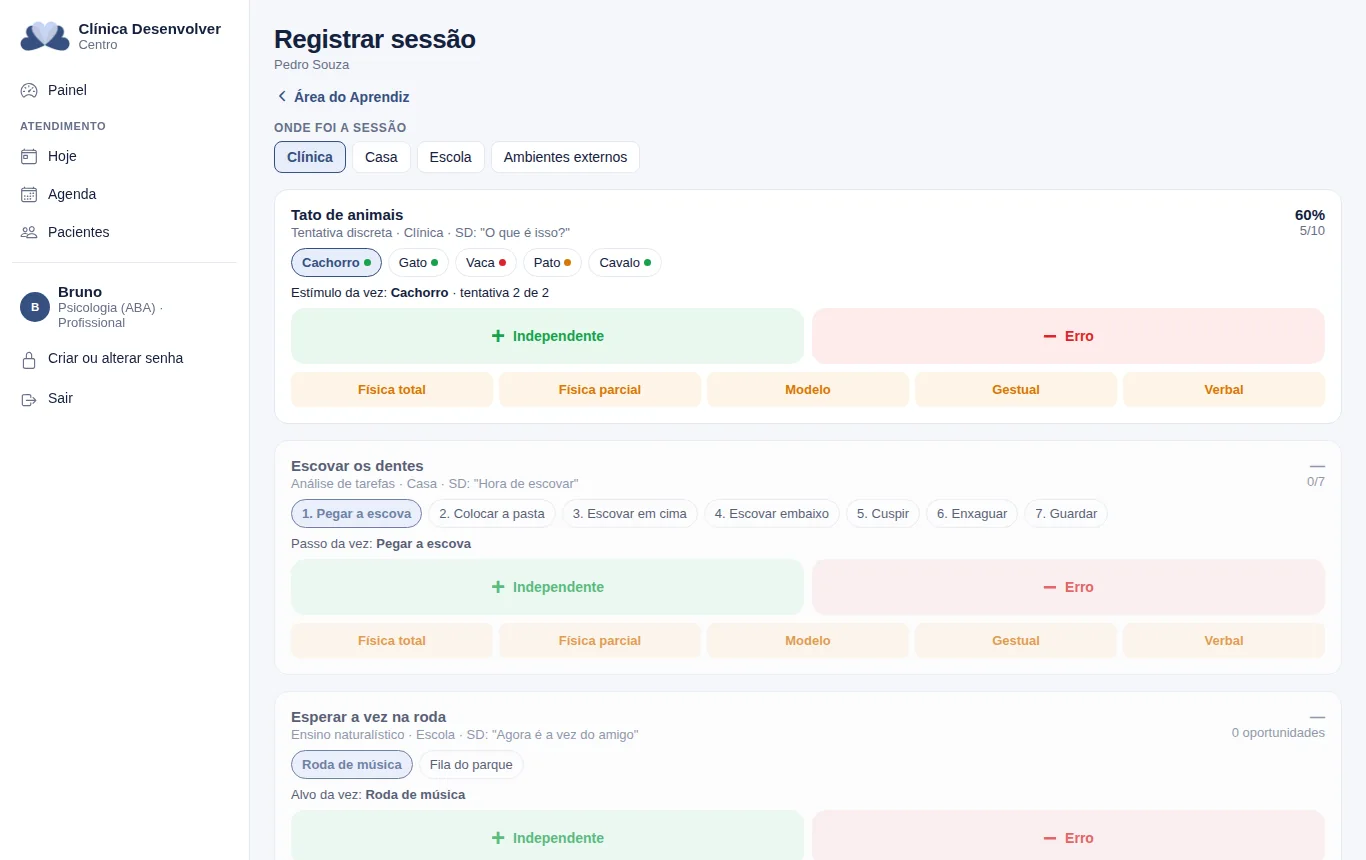The image size is (1366, 860).
Task: Mark Independente for Escovar os dentes
Action: 547,587
